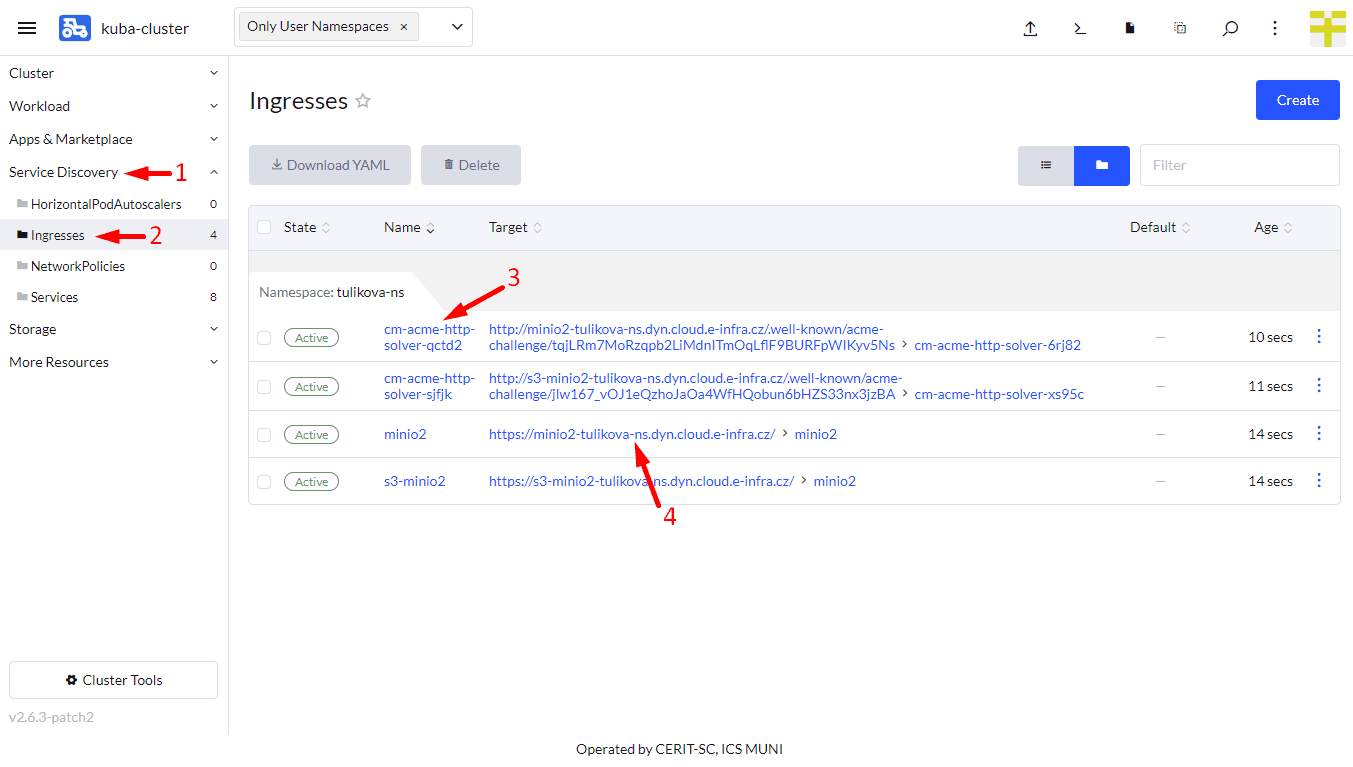This screenshot has height=767, width=1353.
Task: Check the select-all rows checkbox
Action: click(x=264, y=227)
